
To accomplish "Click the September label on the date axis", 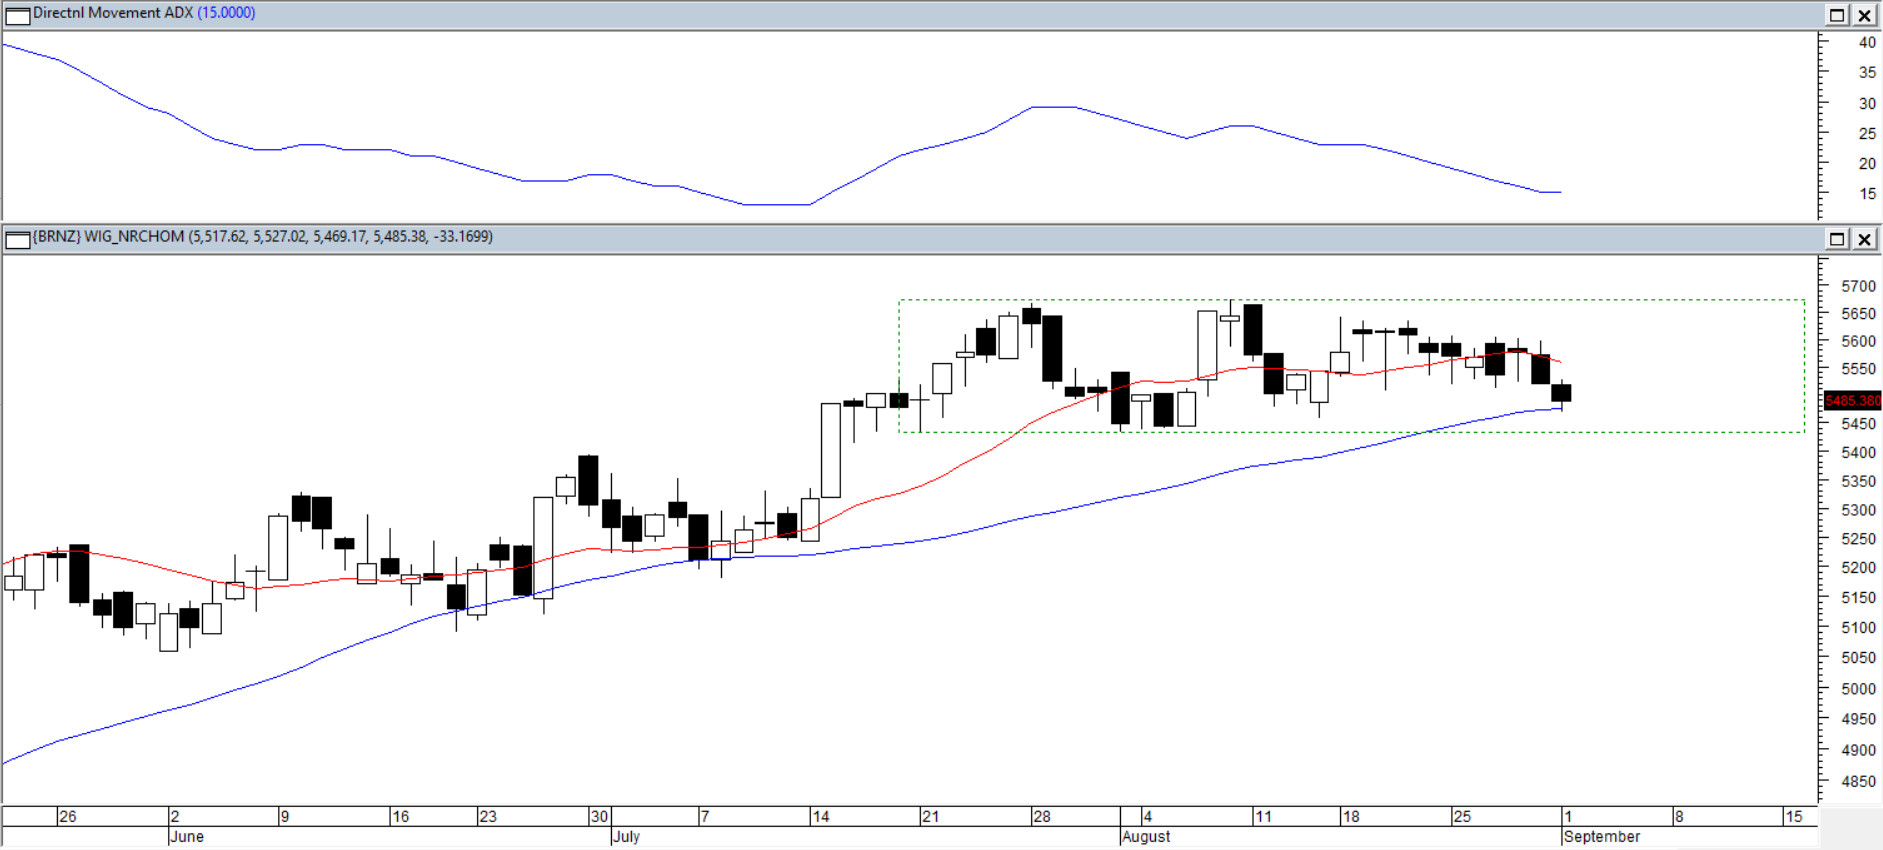I will point(1602,837).
